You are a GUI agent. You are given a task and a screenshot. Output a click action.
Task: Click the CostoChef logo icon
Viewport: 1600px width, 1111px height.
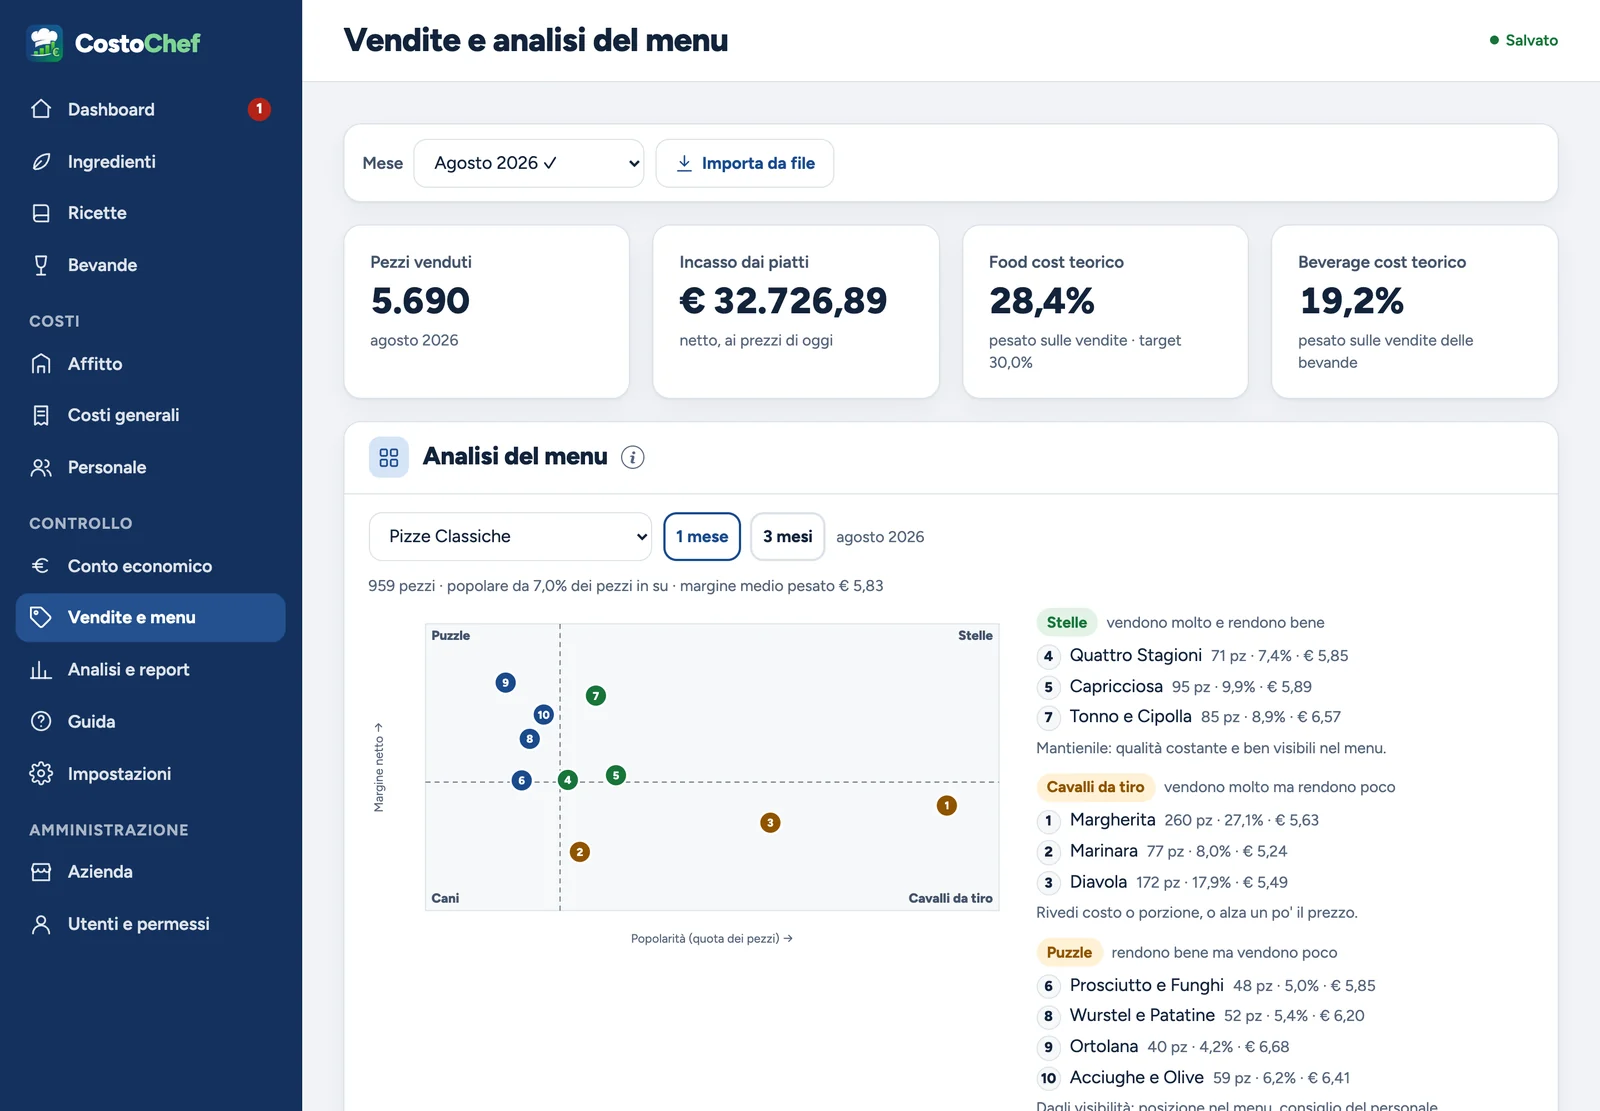(45, 43)
